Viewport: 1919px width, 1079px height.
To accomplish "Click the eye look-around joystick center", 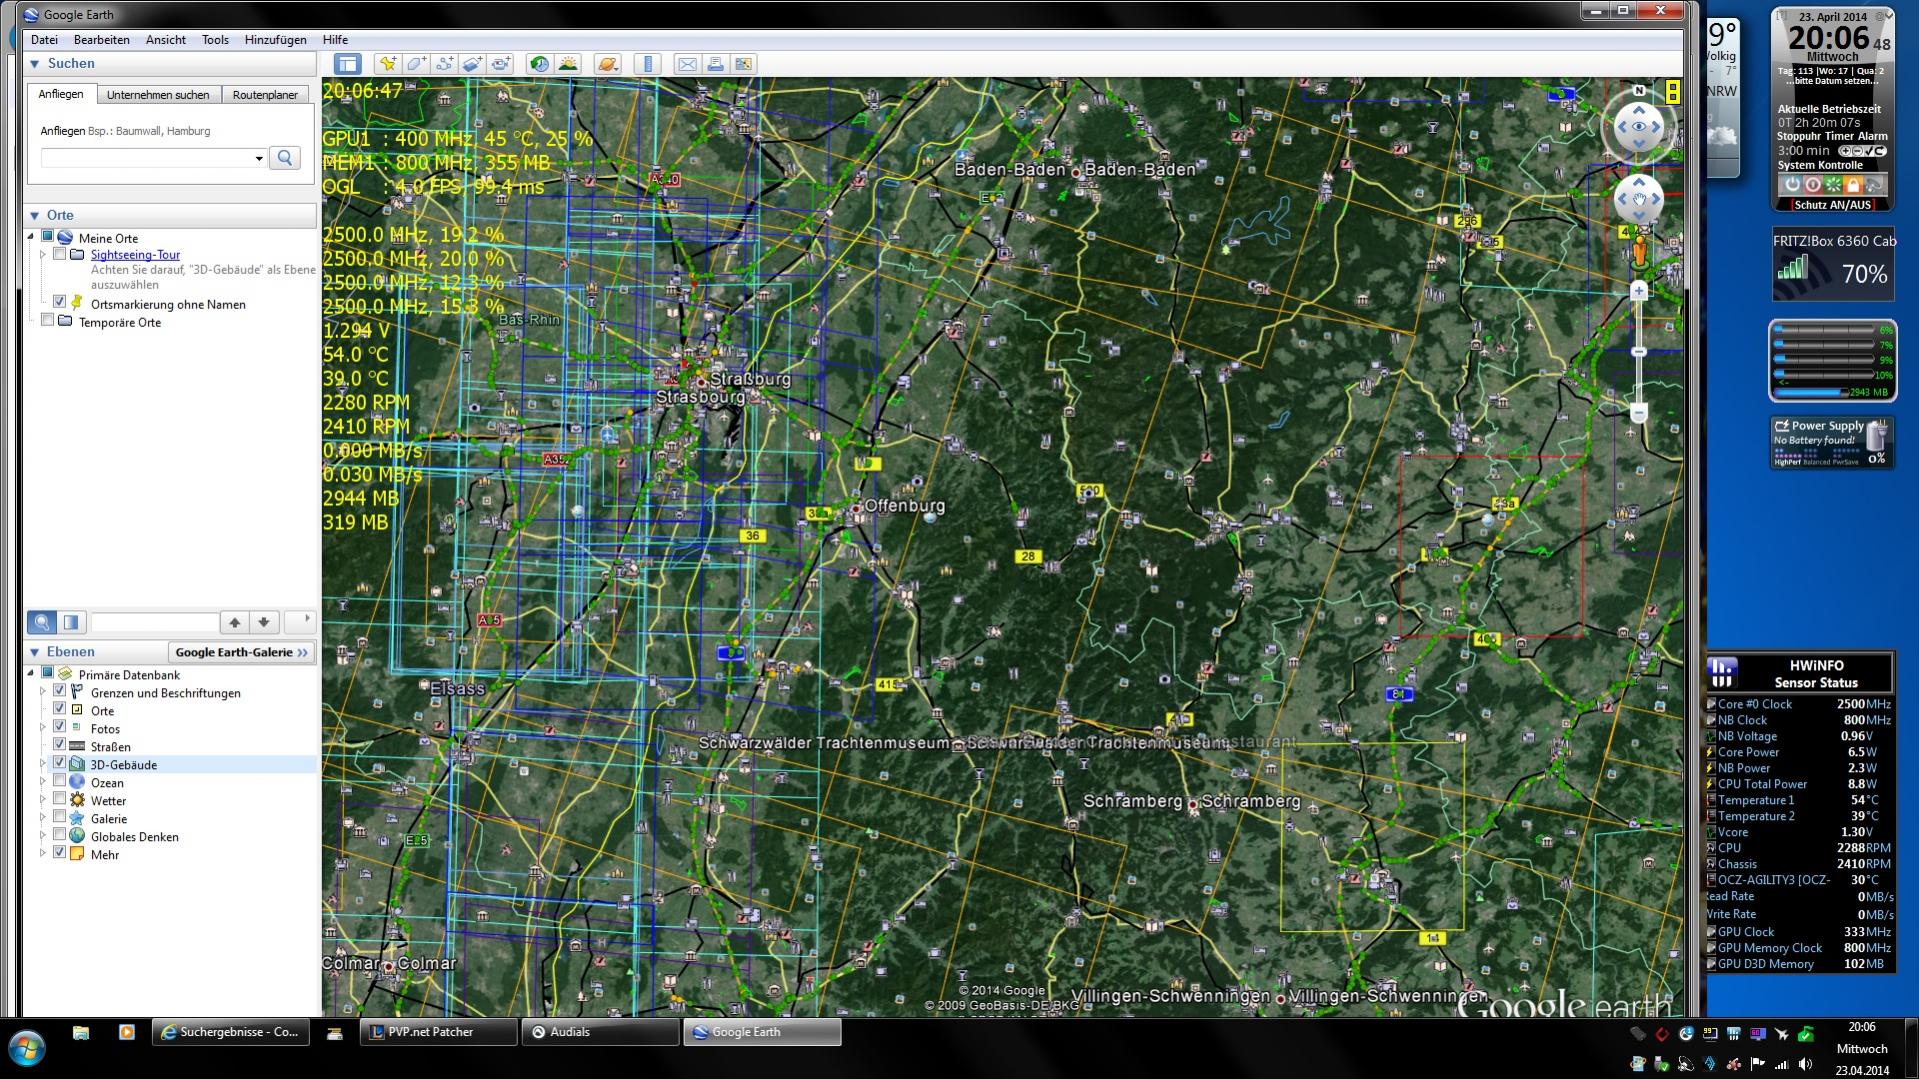I will coord(1639,127).
